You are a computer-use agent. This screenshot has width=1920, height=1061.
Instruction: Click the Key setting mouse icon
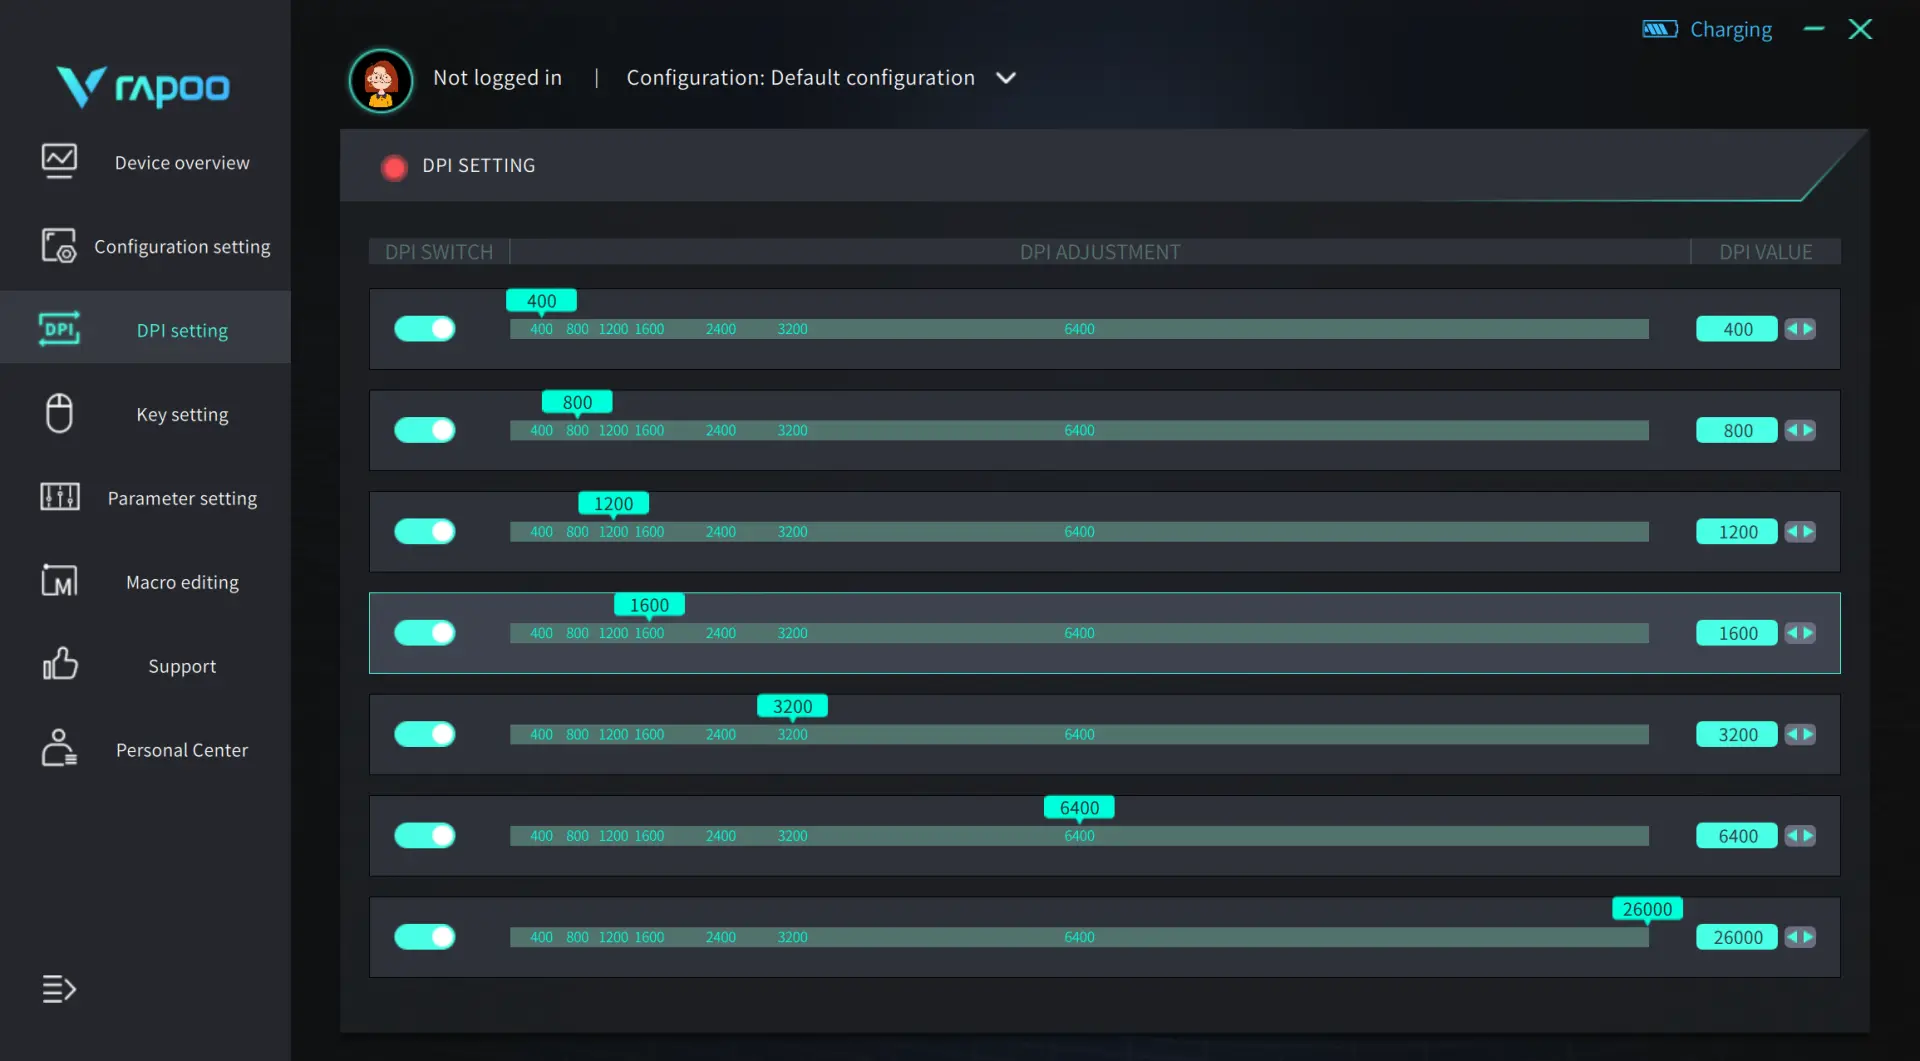[x=59, y=413]
